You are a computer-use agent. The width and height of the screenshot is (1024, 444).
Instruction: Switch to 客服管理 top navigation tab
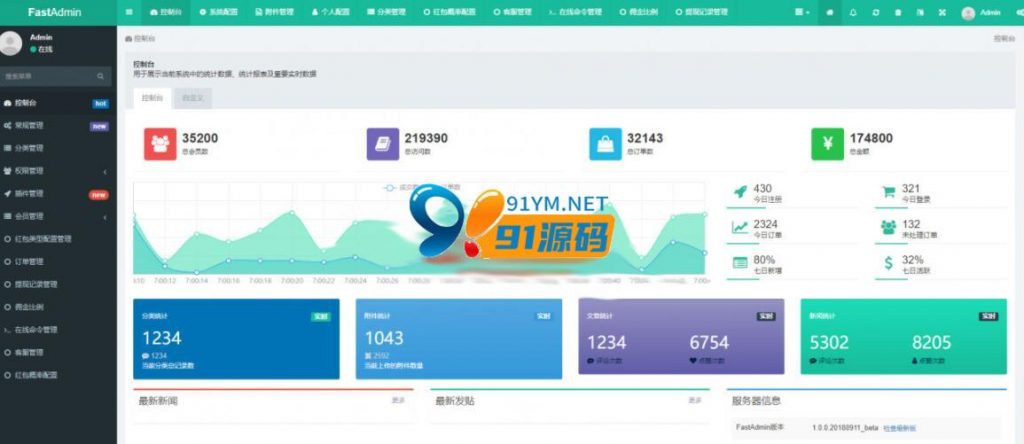512,12
